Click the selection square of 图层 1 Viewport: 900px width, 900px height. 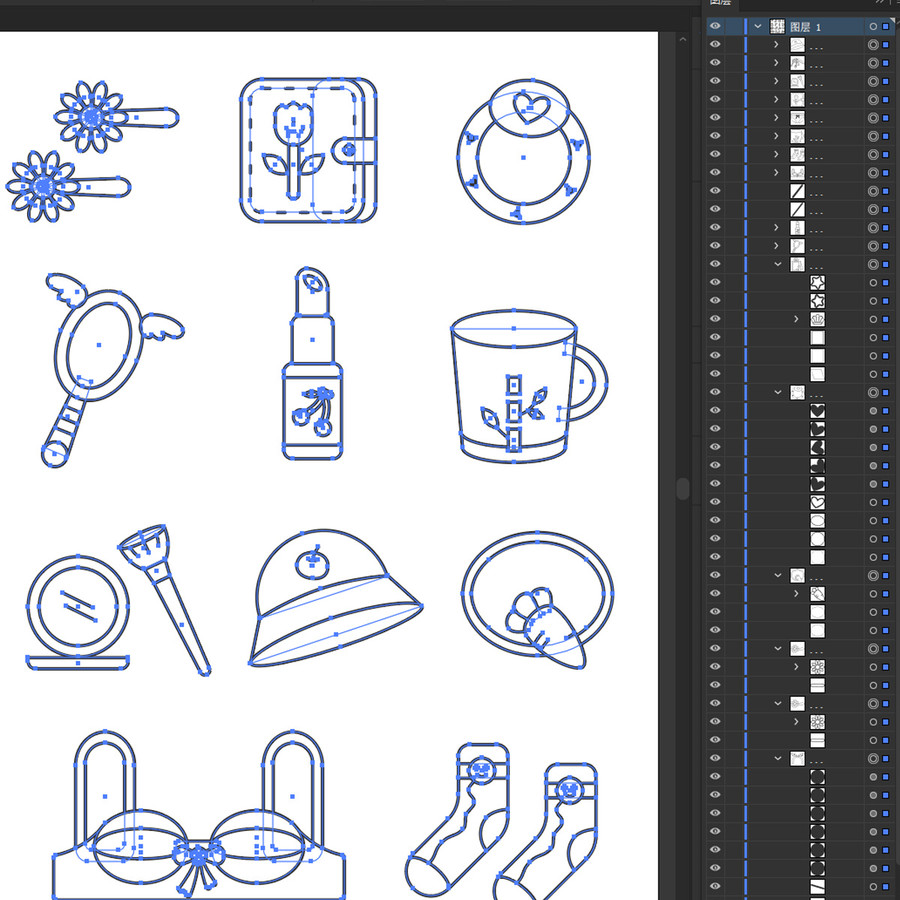point(886,26)
